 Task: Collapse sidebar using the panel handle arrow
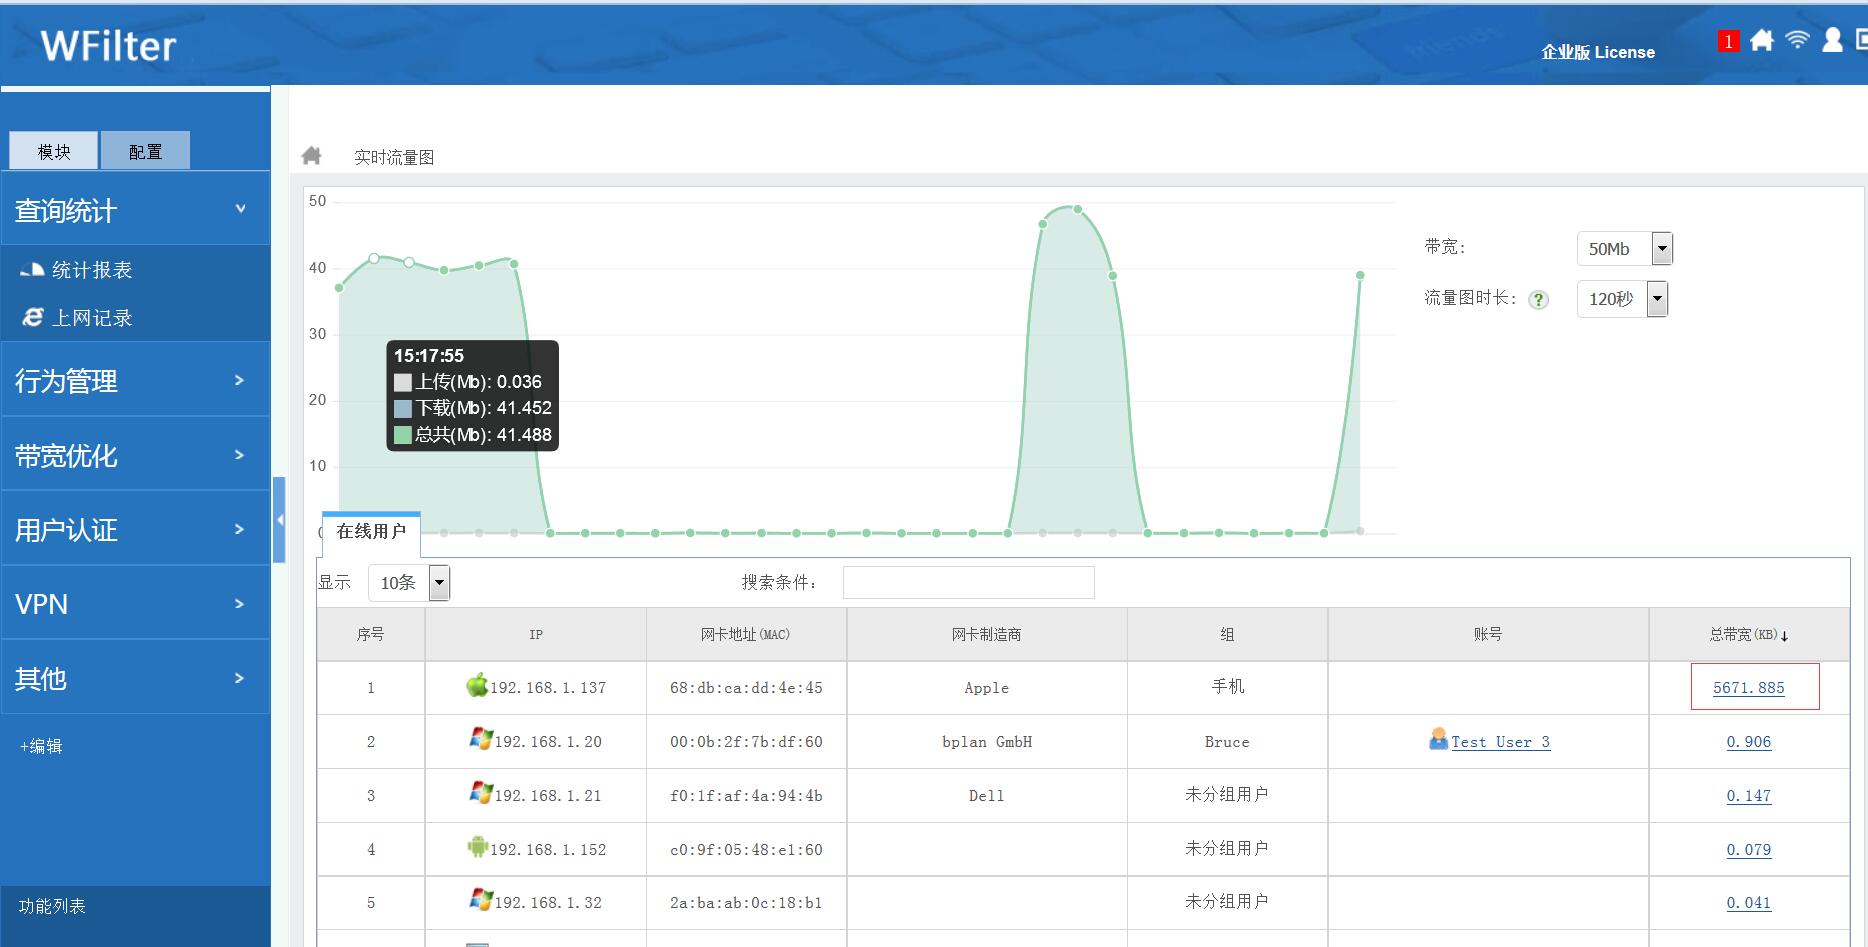point(279,520)
